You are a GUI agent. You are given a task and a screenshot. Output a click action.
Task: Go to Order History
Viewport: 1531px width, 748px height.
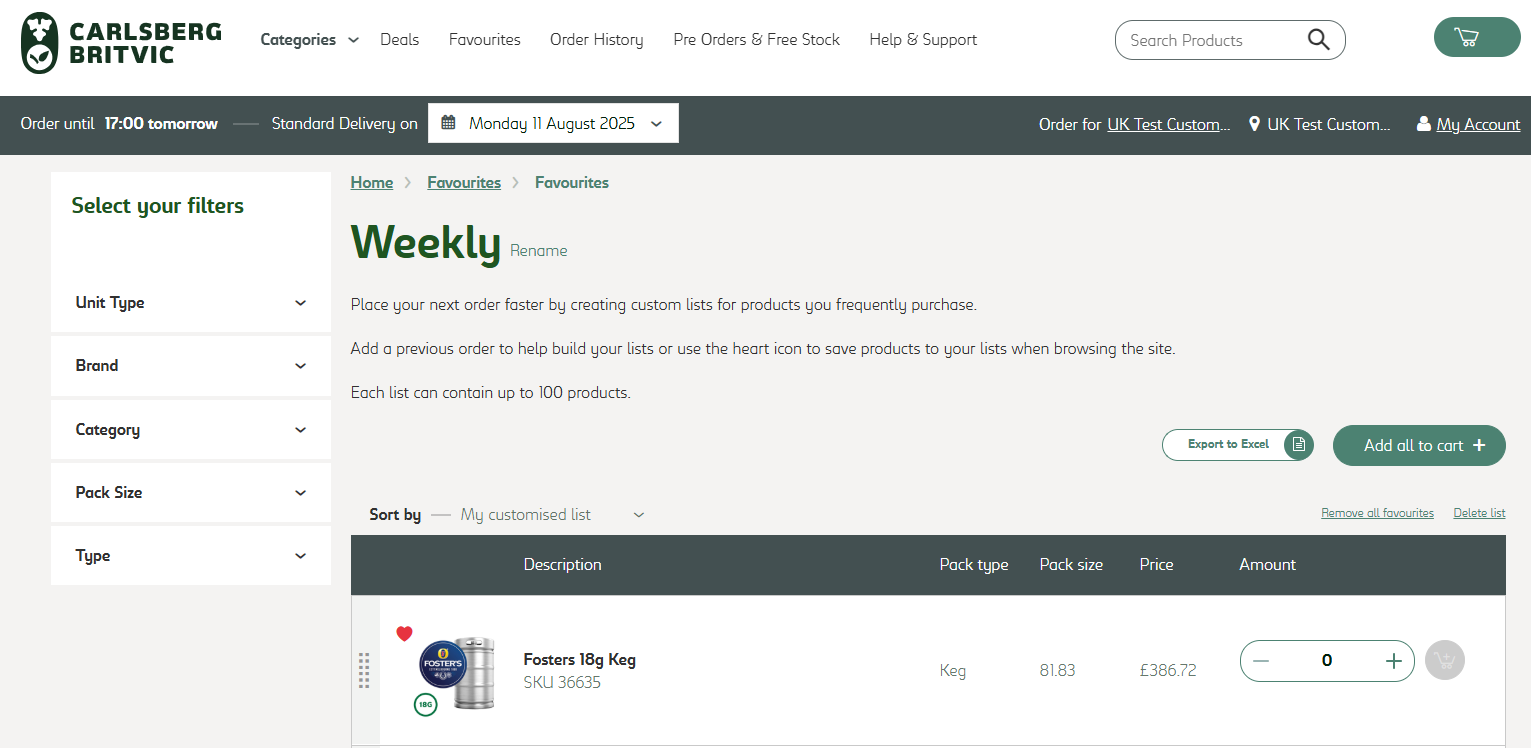(596, 40)
